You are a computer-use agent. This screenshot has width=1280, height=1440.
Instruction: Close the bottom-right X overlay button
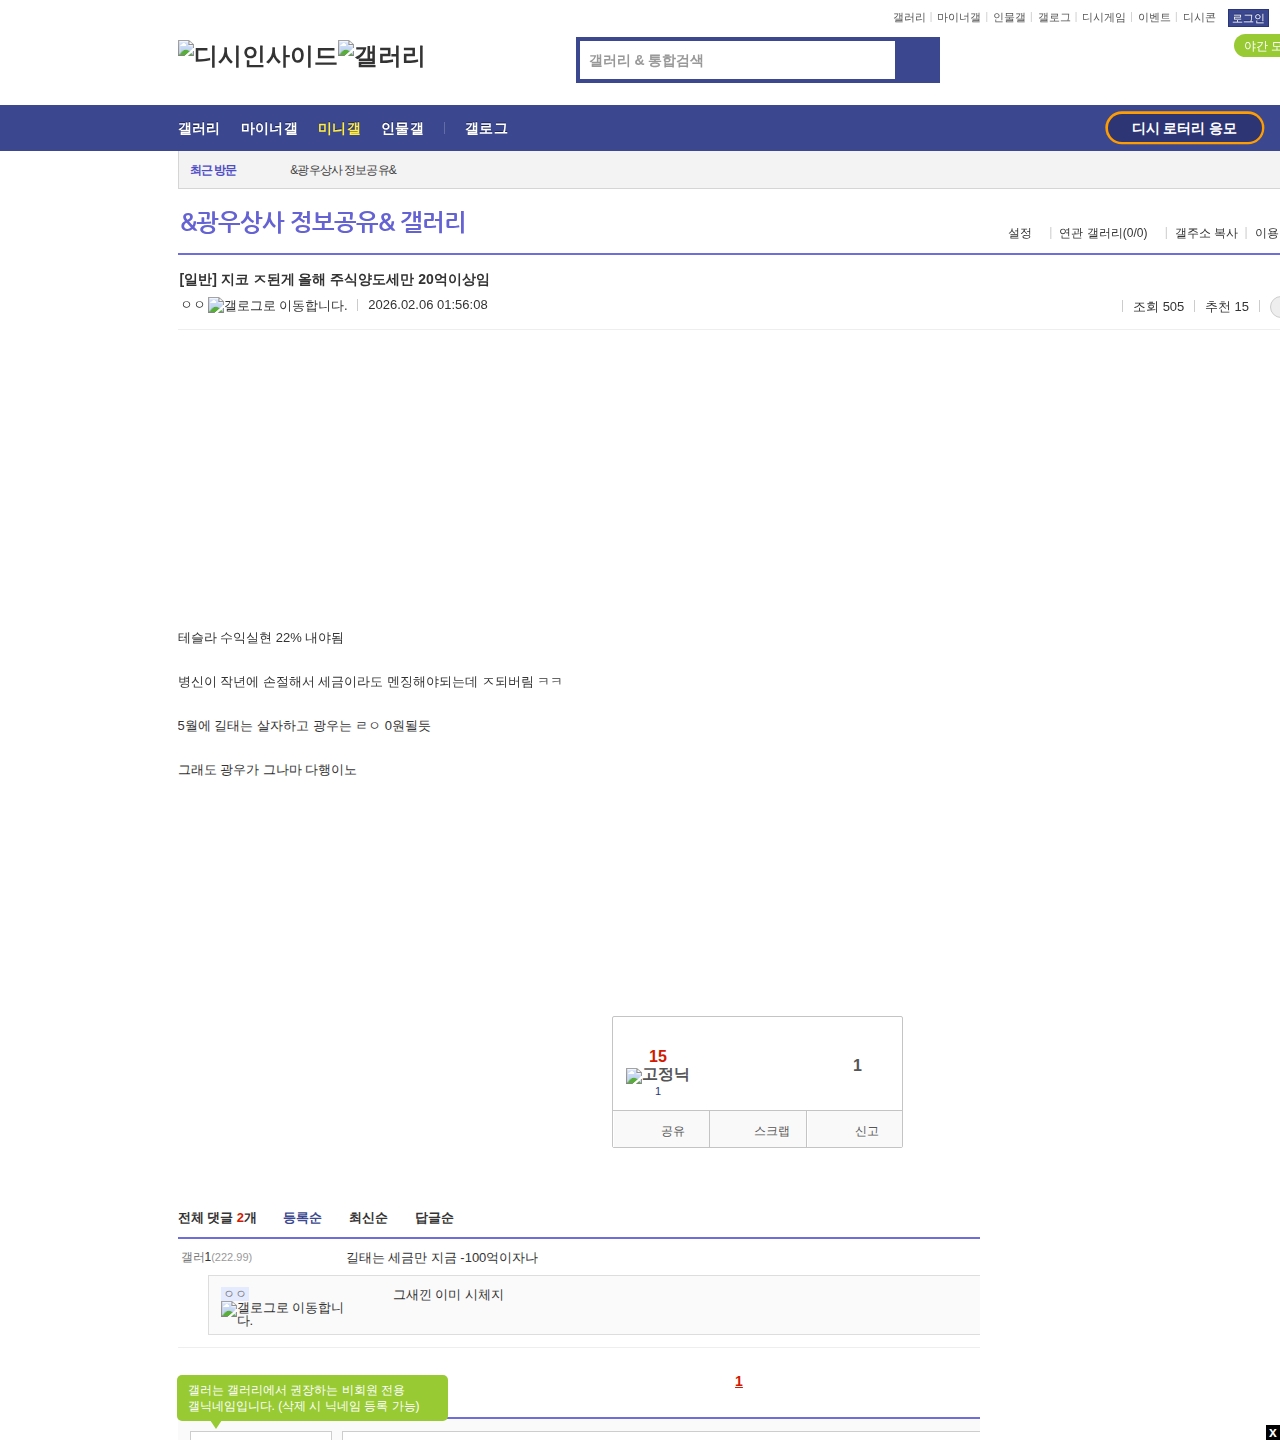[1272, 1432]
